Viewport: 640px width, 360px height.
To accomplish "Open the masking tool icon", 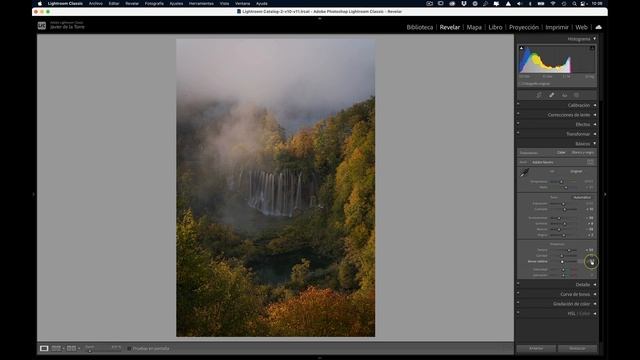I will (576, 95).
